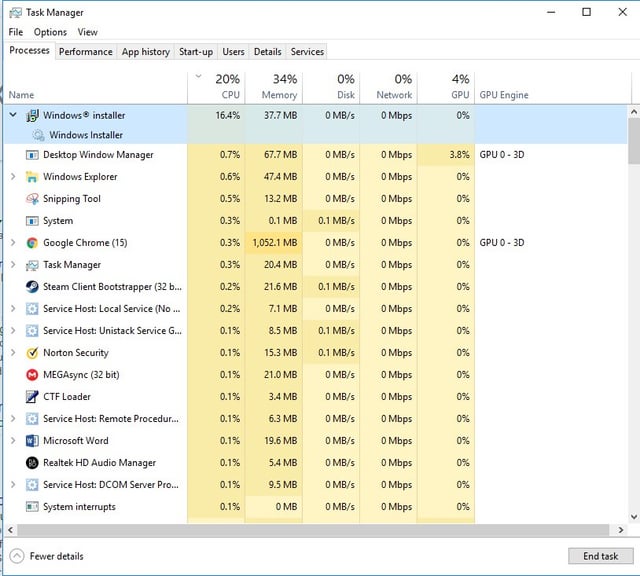
Task: Expand the Microsoft Word process group
Action: pyautogui.click(x=13, y=441)
